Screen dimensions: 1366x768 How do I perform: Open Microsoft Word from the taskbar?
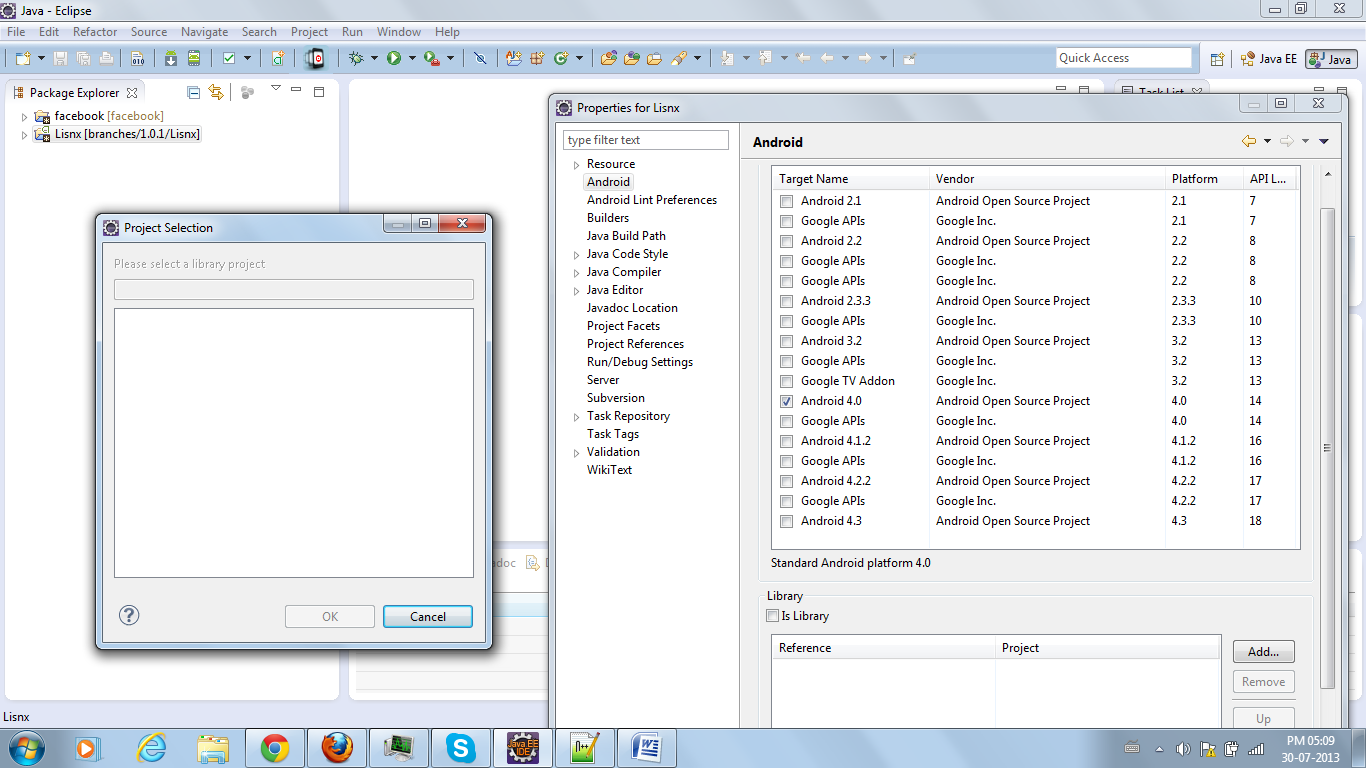coord(647,748)
